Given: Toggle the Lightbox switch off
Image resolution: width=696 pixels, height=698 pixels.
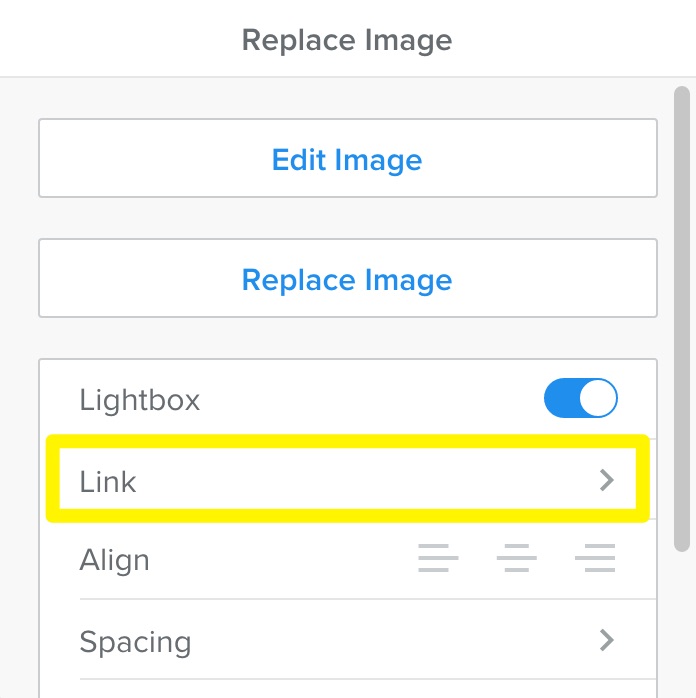Looking at the screenshot, I should pyautogui.click(x=581, y=400).
